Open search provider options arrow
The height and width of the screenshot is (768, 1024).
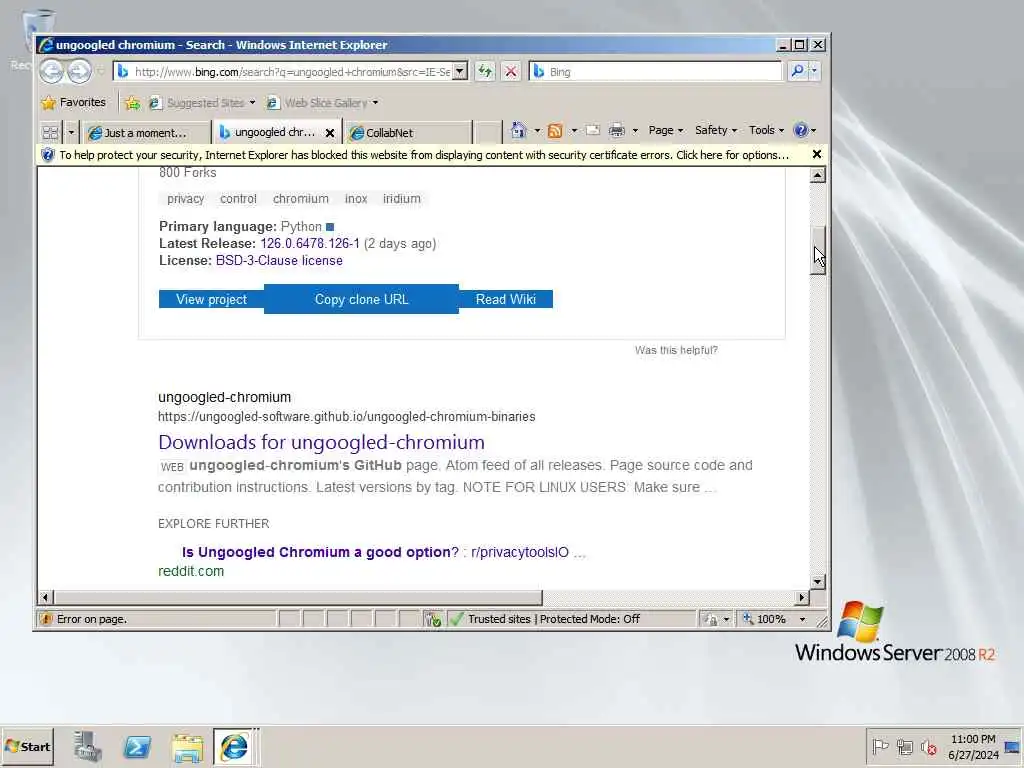point(814,71)
